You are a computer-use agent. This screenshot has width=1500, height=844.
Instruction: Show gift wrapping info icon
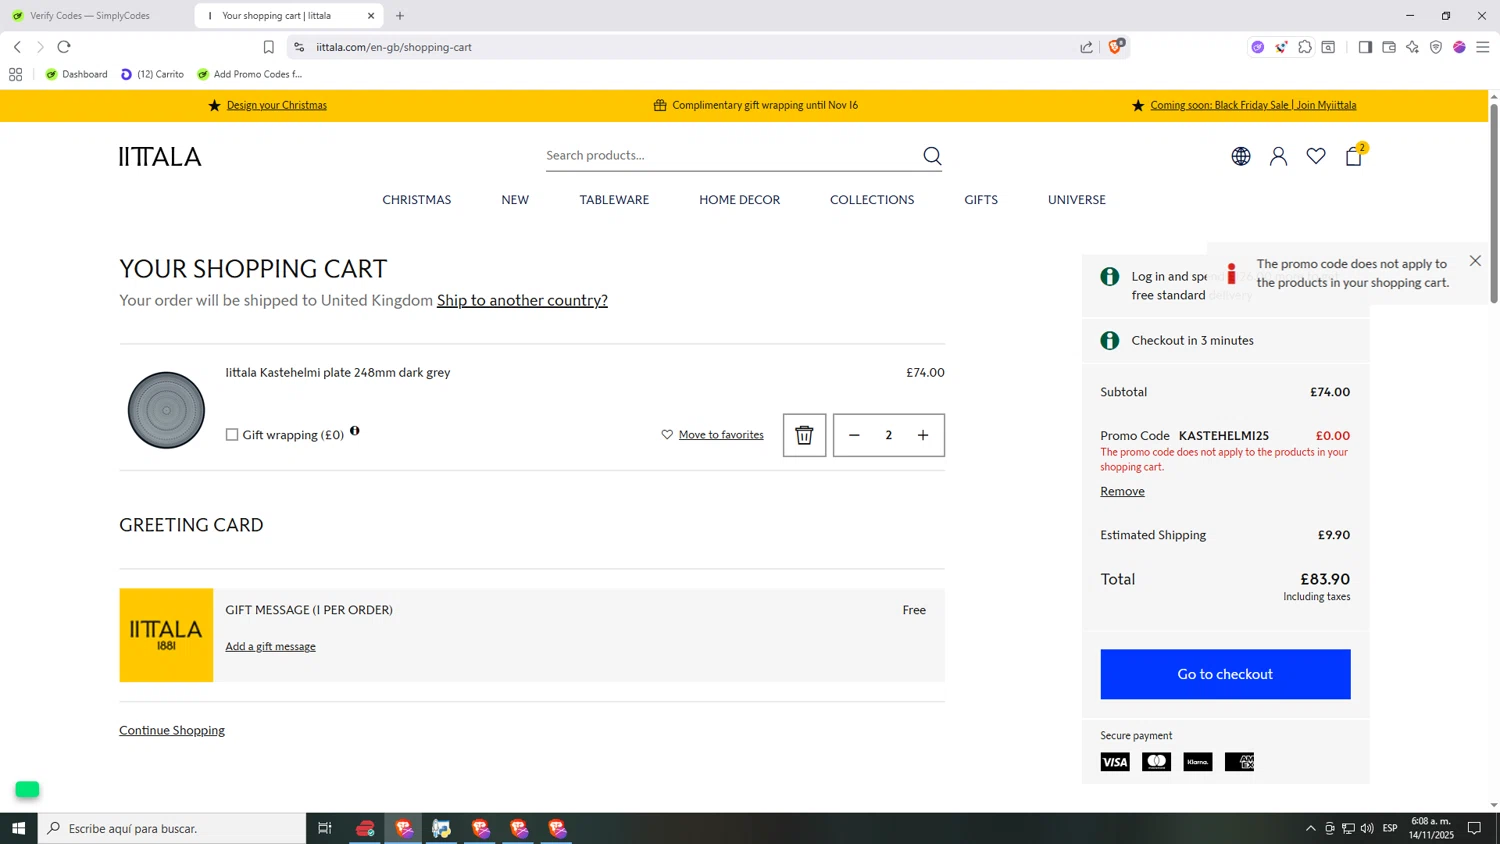pos(355,431)
